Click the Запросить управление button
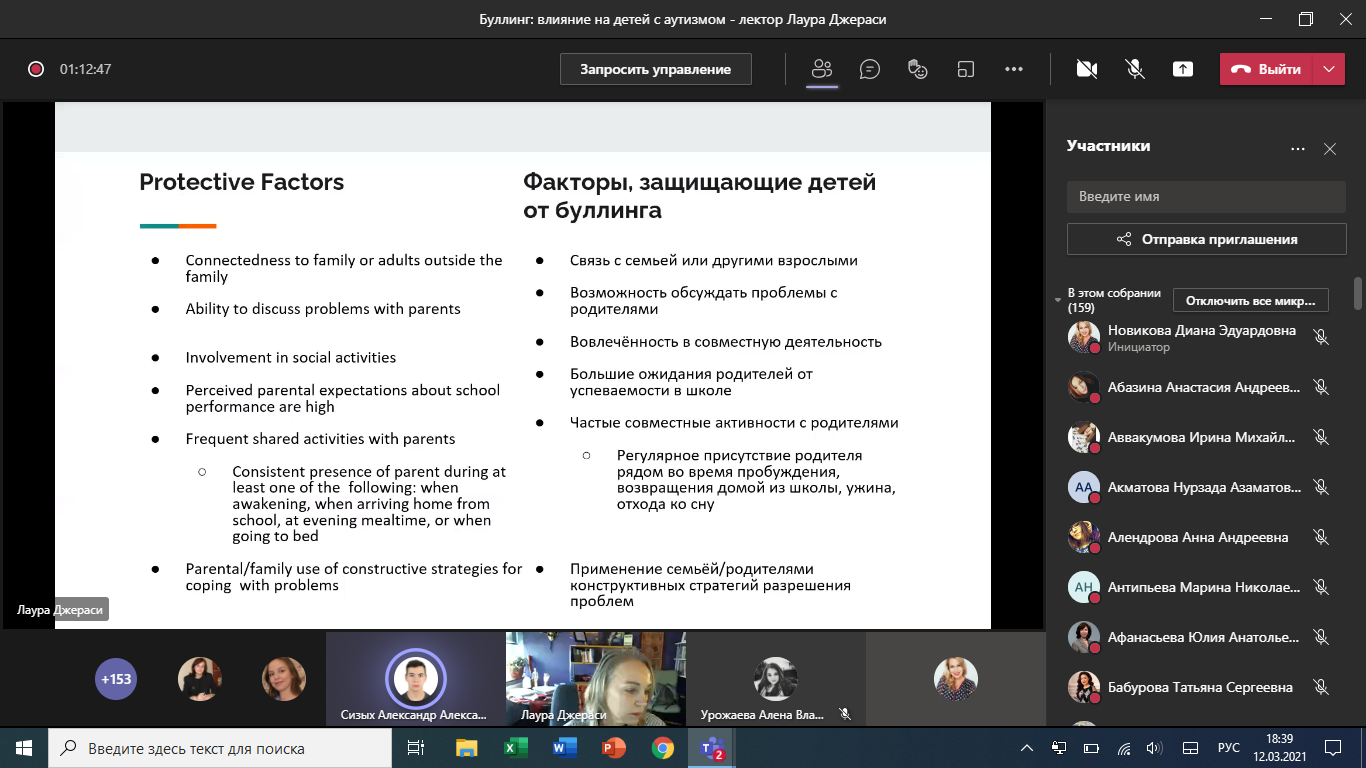The image size is (1366, 768). click(x=655, y=69)
